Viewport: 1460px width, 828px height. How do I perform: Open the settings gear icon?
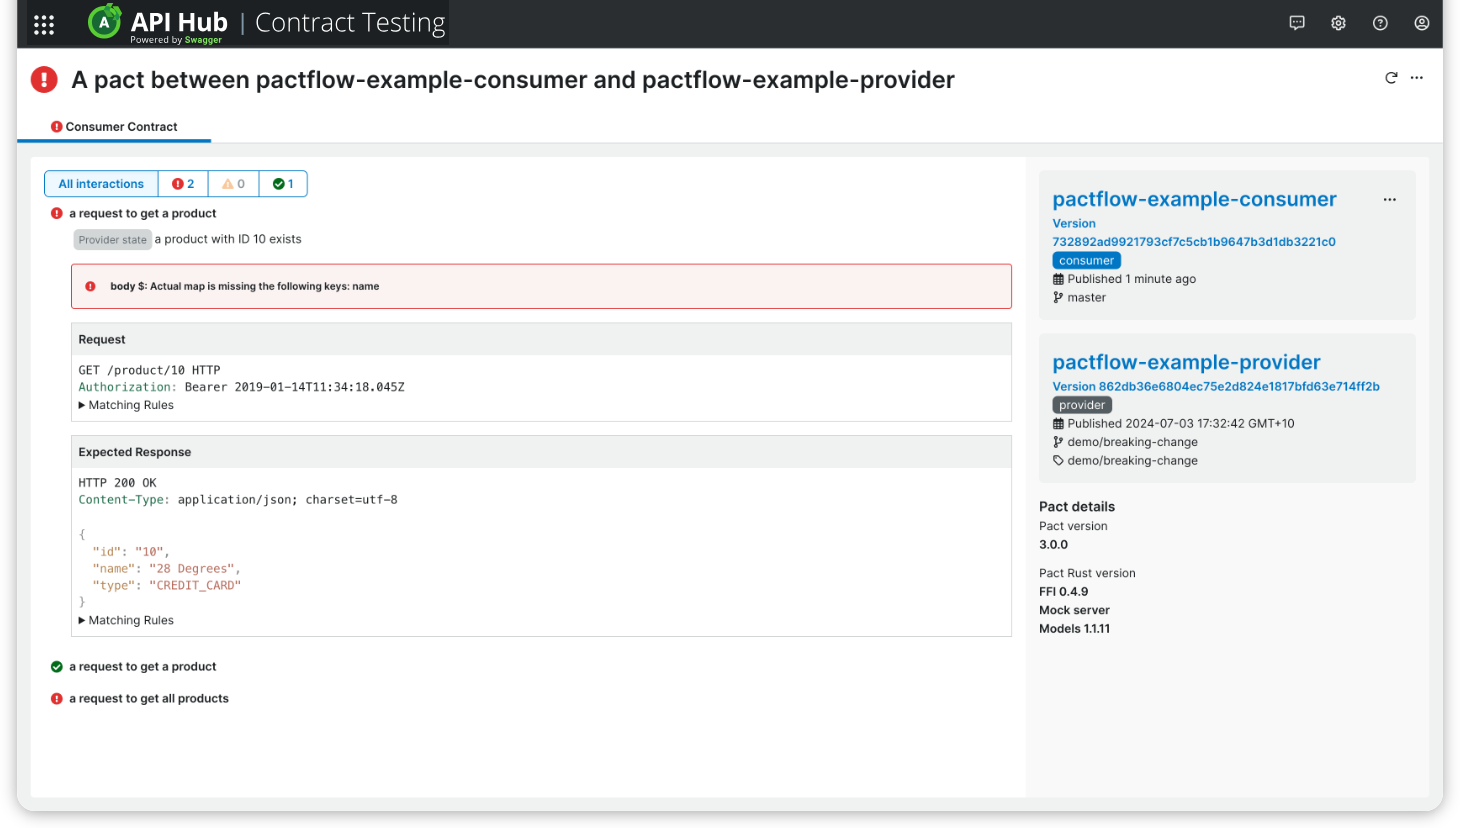(1338, 23)
